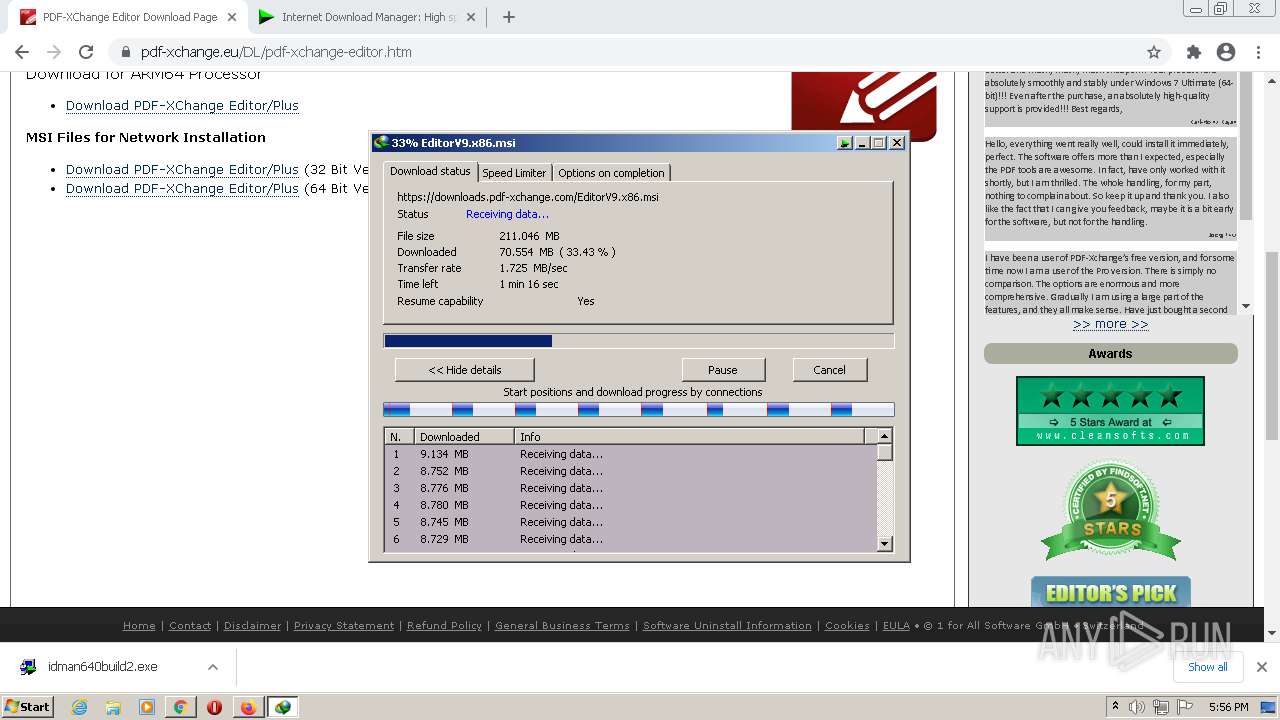Screen dimensions: 1280x720
Task: Open the Refund Policy footer link
Action: [x=444, y=626]
